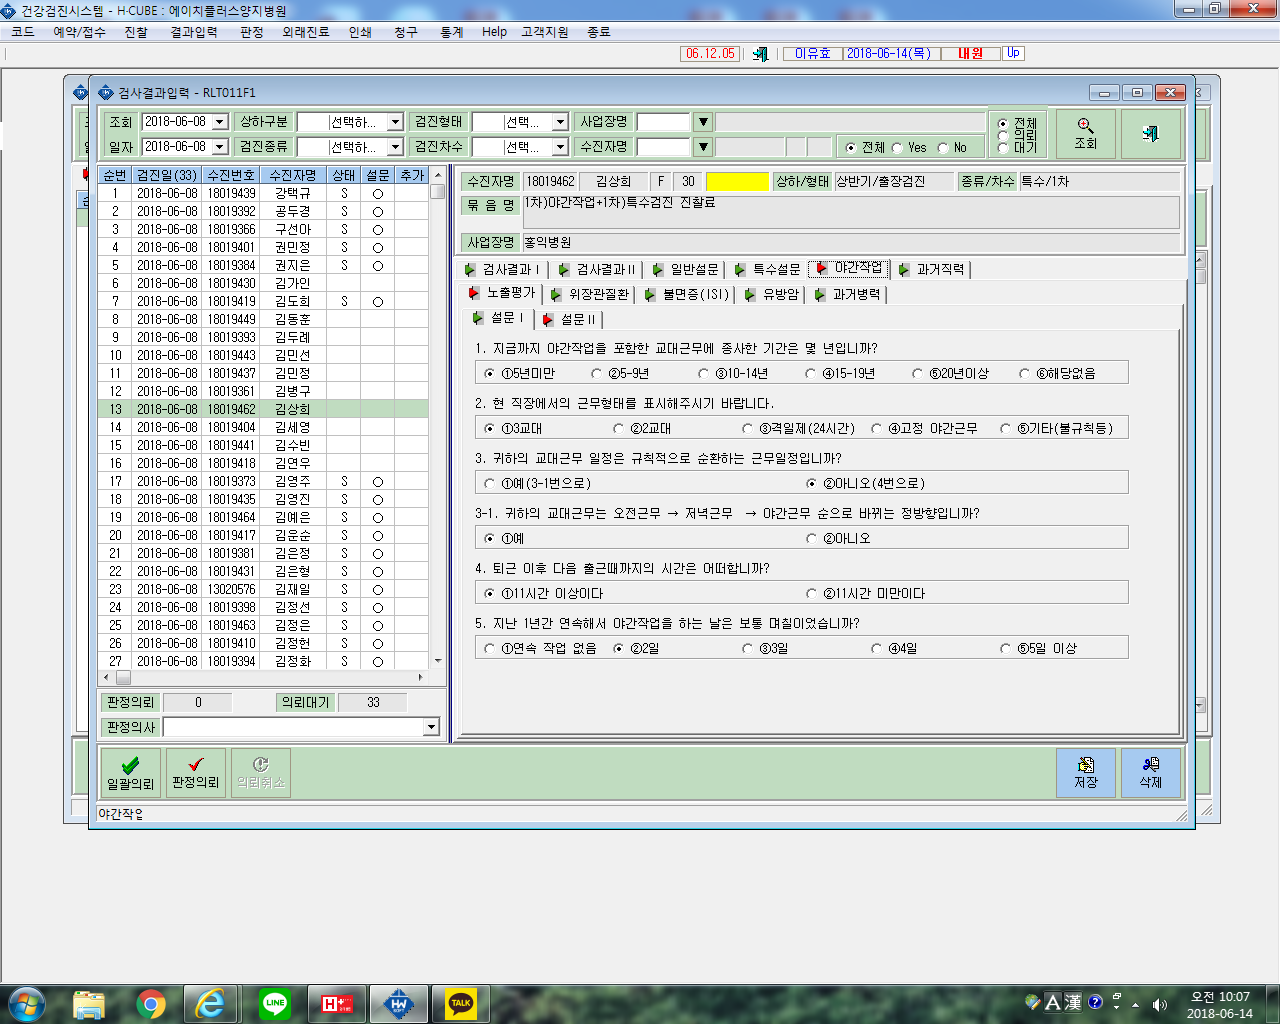Click the yellow highlighted field beside age

pyautogui.click(x=737, y=181)
